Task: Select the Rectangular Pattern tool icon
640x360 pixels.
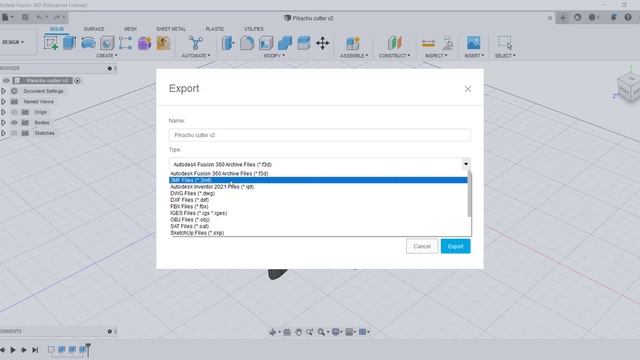Action: (x=125, y=43)
